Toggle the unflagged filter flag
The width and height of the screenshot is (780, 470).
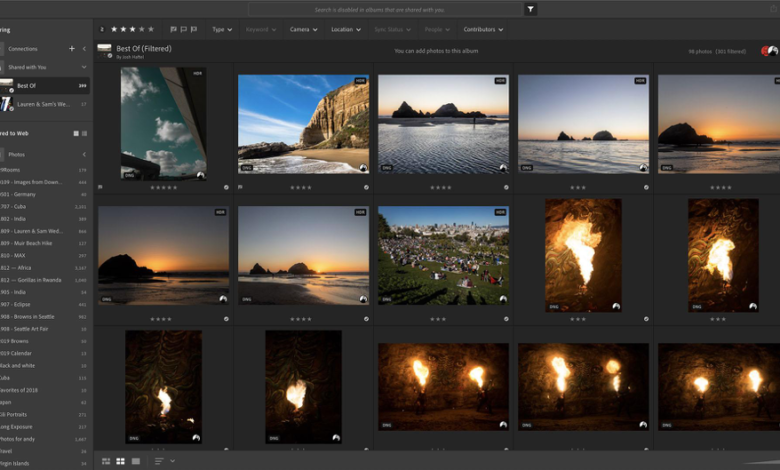click(184, 30)
